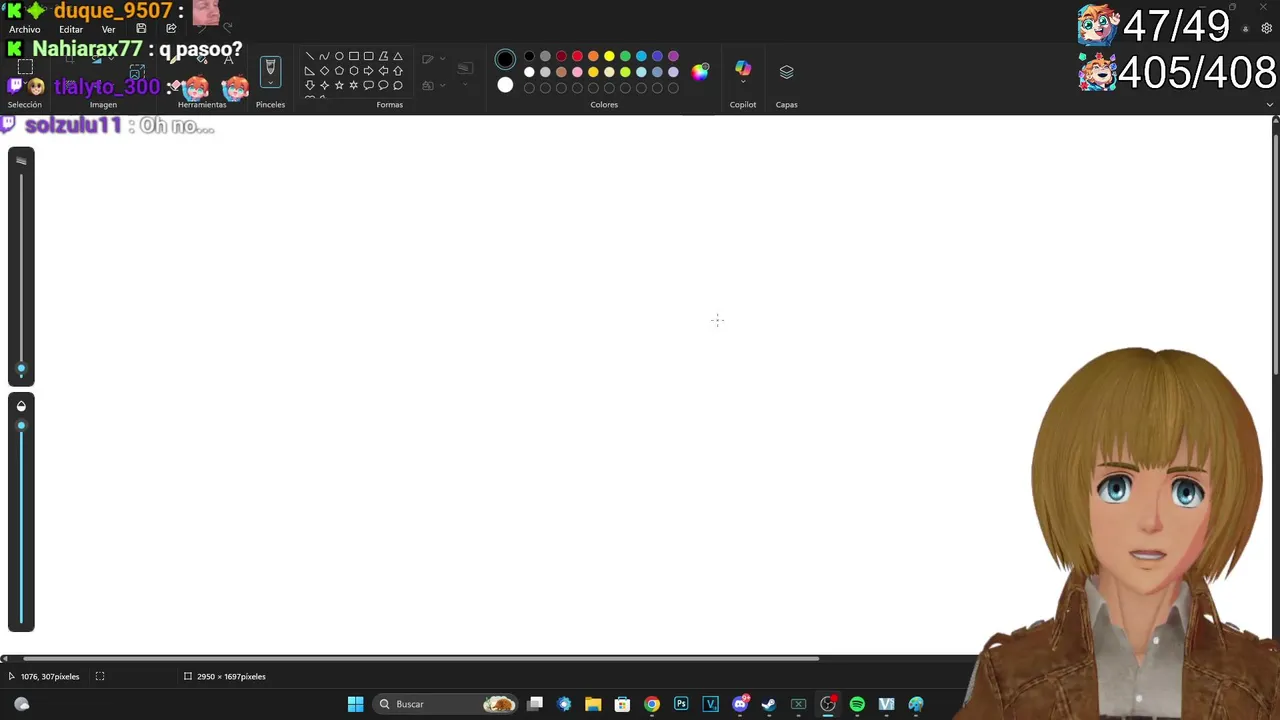Screen dimensions: 1280x720
Task: Select the isosceles Triangle shape
Action: 398,57
